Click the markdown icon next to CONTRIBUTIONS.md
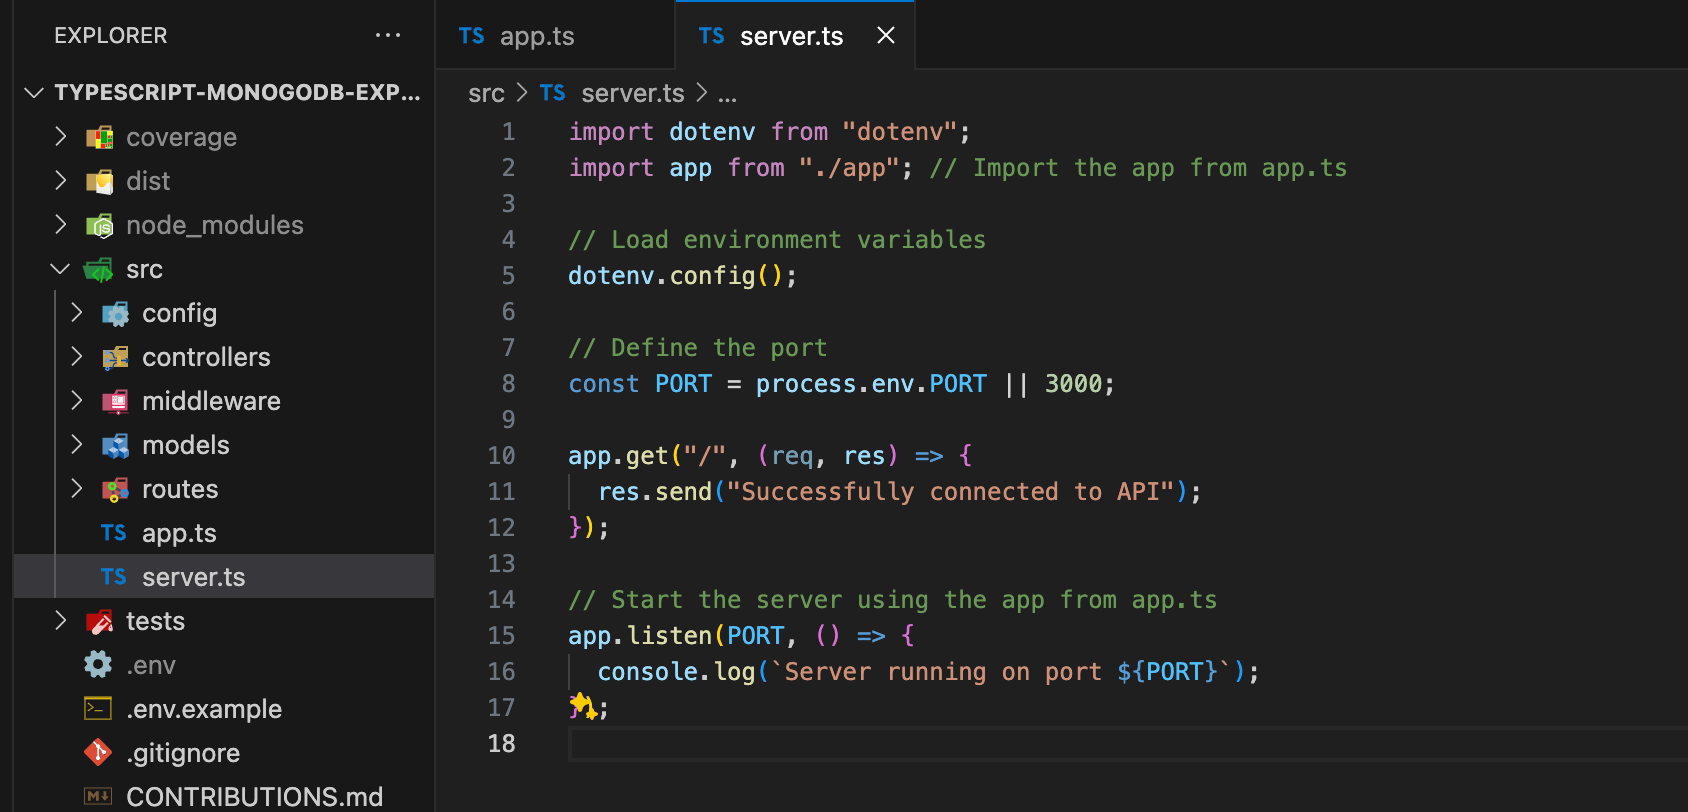Viewport: 1688px width, 812px height. point(98,796)
